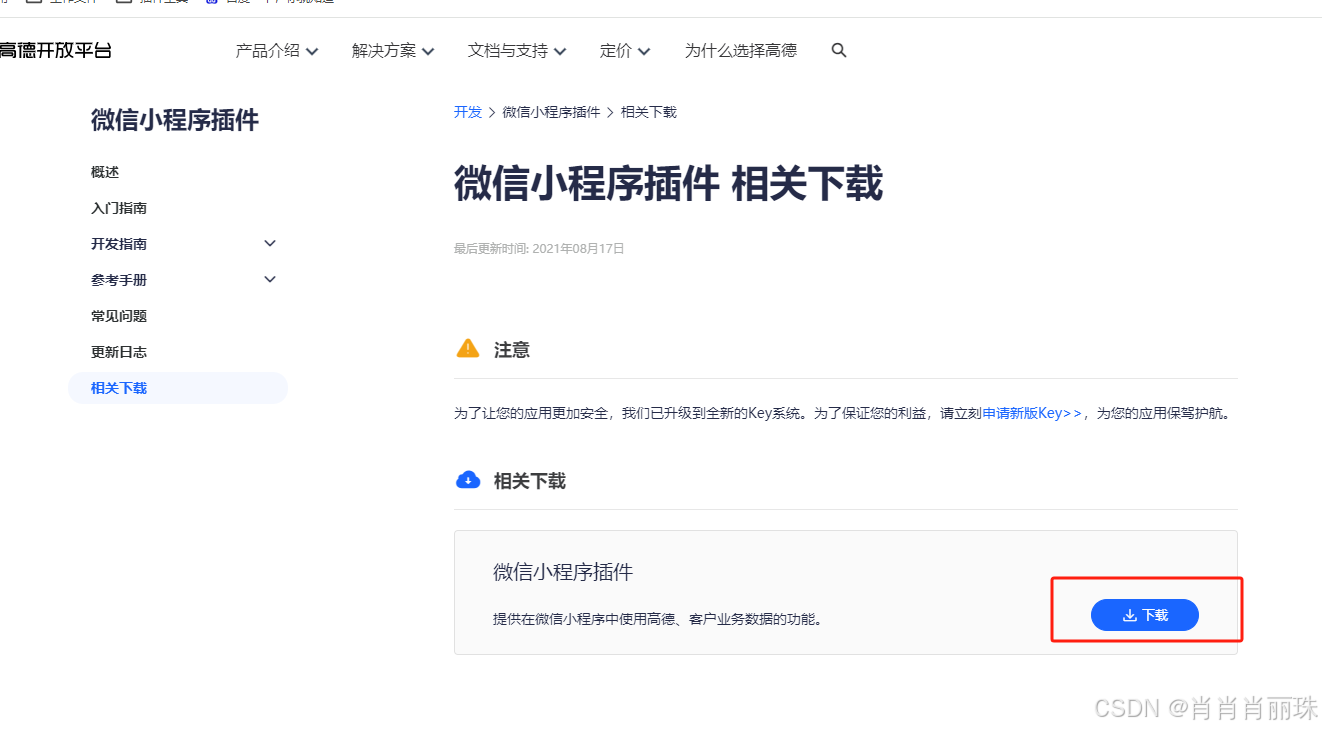
Task: Click the search magnifier icon
Action: (x=839, y=50)
